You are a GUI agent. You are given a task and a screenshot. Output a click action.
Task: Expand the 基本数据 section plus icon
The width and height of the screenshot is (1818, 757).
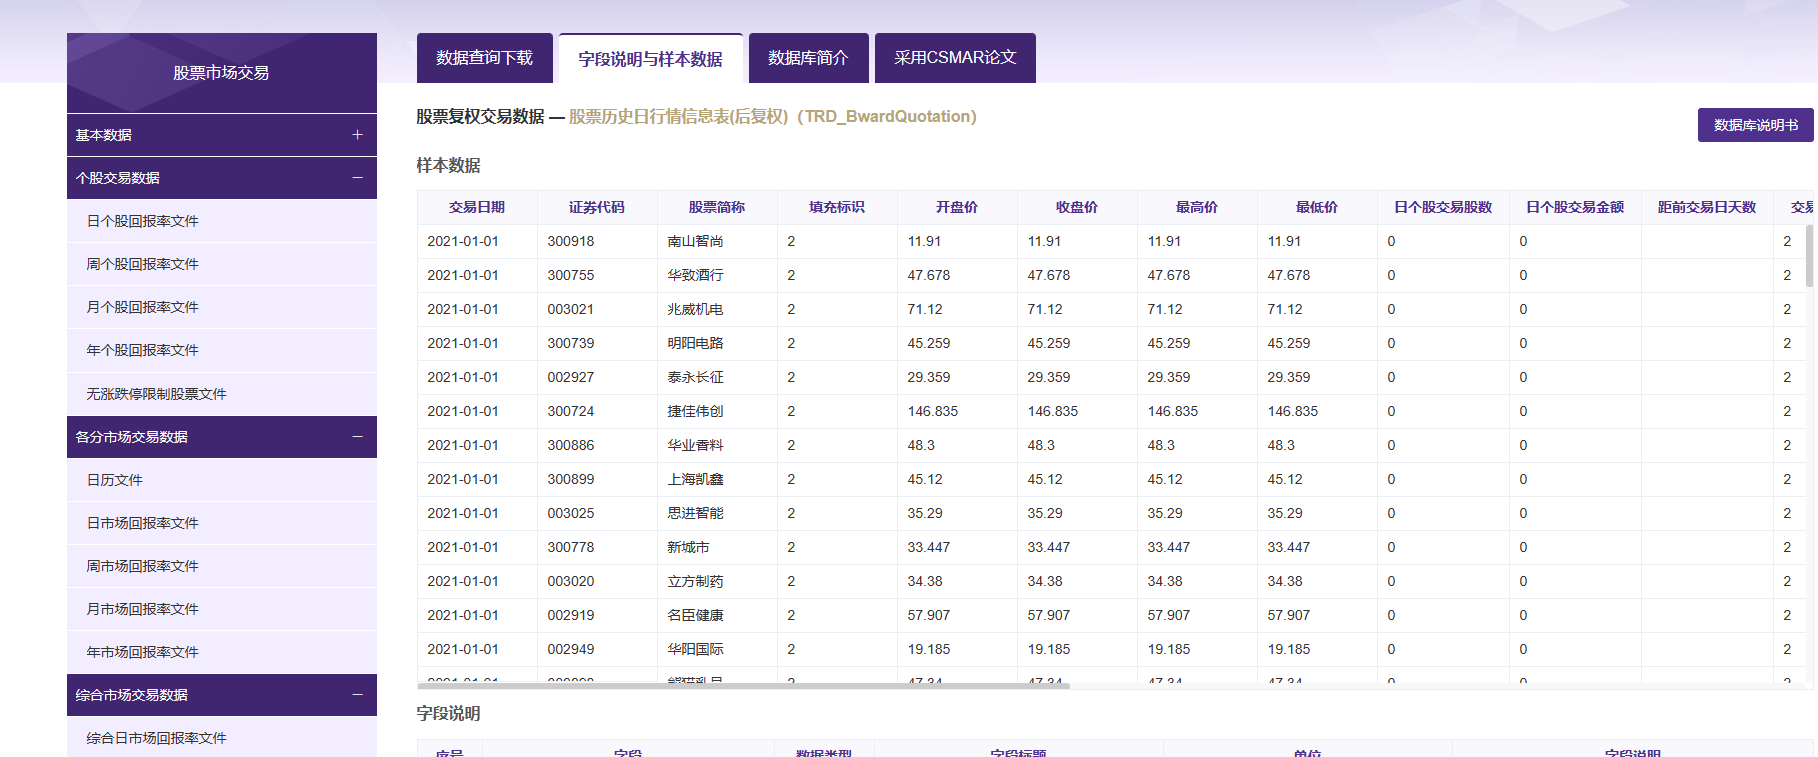[357, 135]
